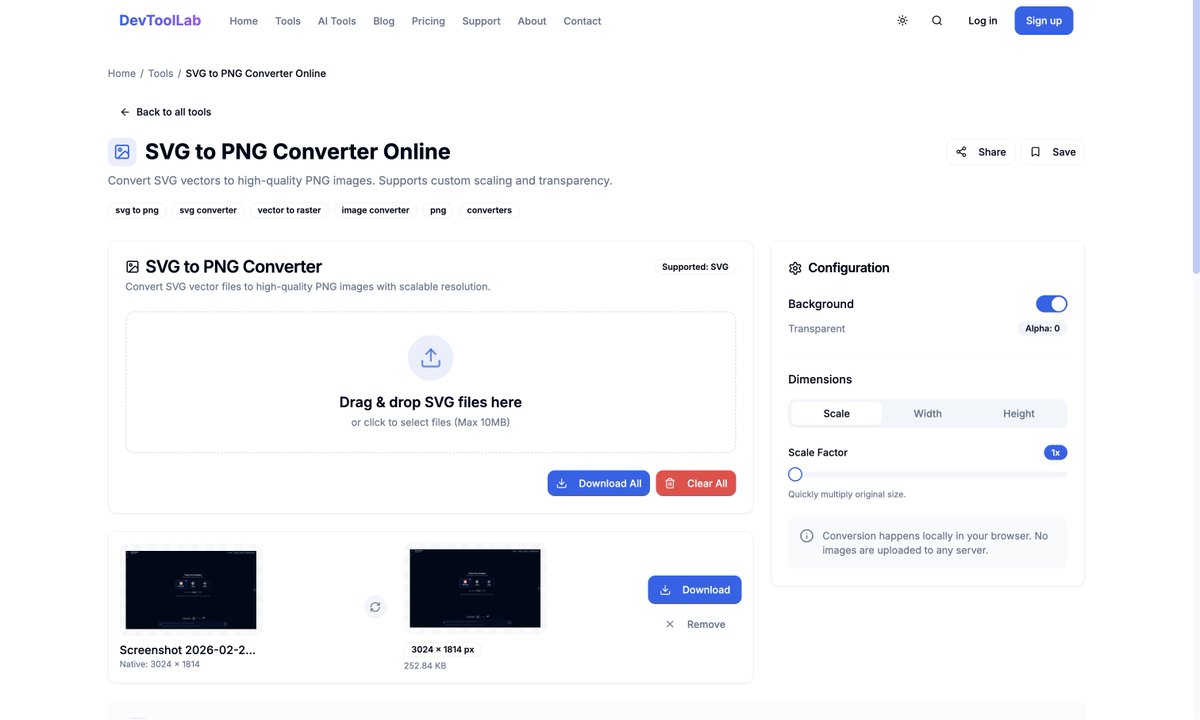Download the converted PNG file
The height and width of the screenshot is (720, 1200).
695,590
